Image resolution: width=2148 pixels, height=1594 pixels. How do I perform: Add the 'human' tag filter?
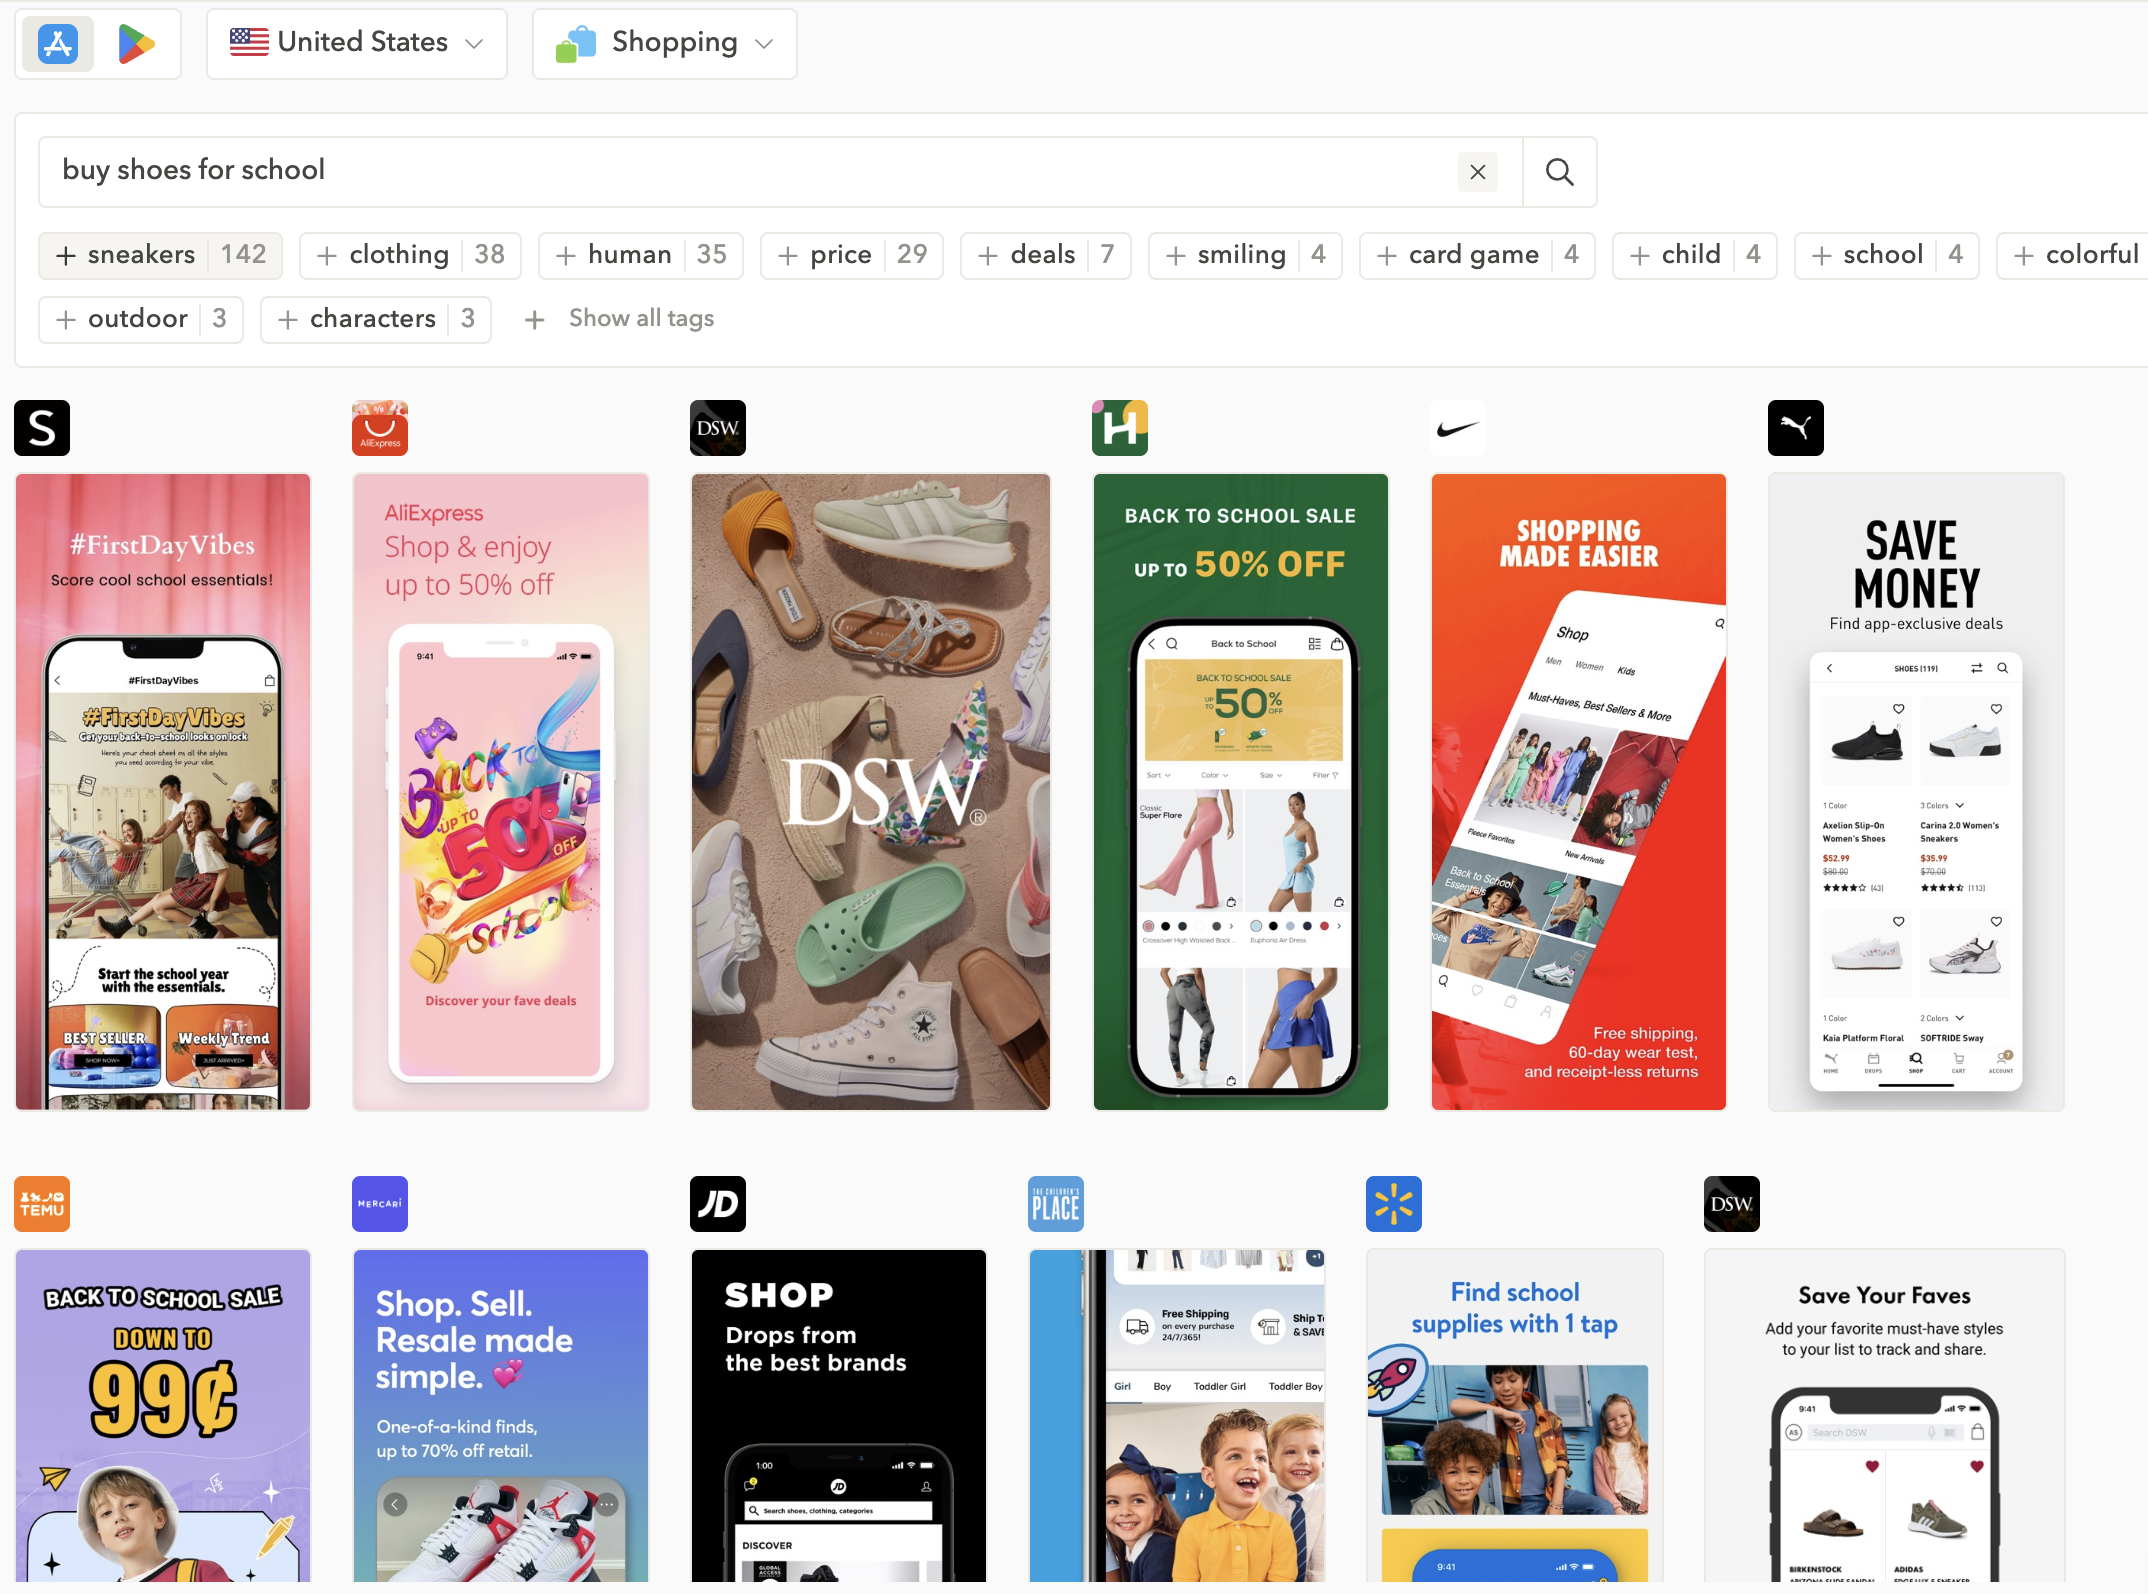coord(641,255)
